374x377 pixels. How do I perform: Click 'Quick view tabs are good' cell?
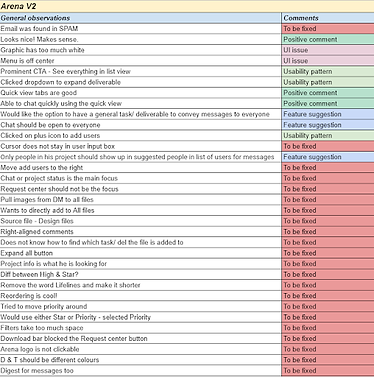[x=140, y=93]
